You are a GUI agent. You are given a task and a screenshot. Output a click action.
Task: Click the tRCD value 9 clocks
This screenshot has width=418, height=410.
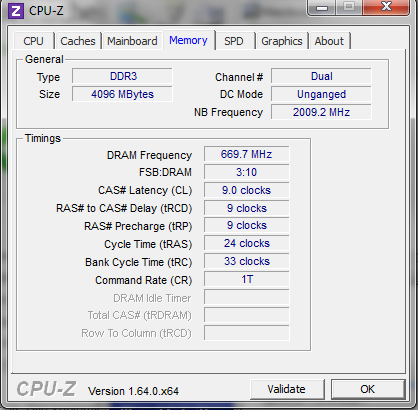[247, 208]
